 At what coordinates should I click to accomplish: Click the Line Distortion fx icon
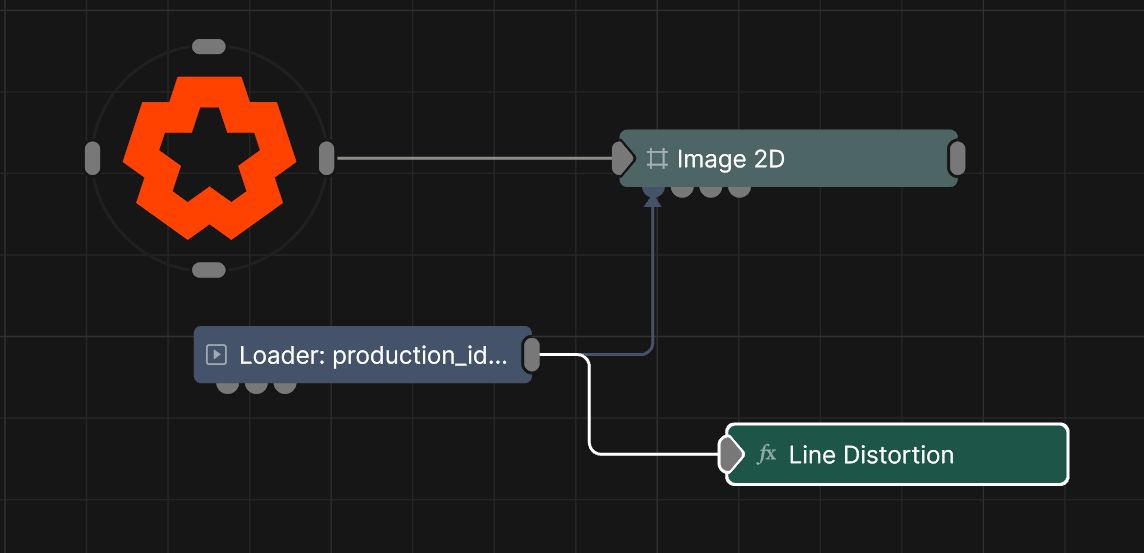pyautogui.click(x=766, y=455)
